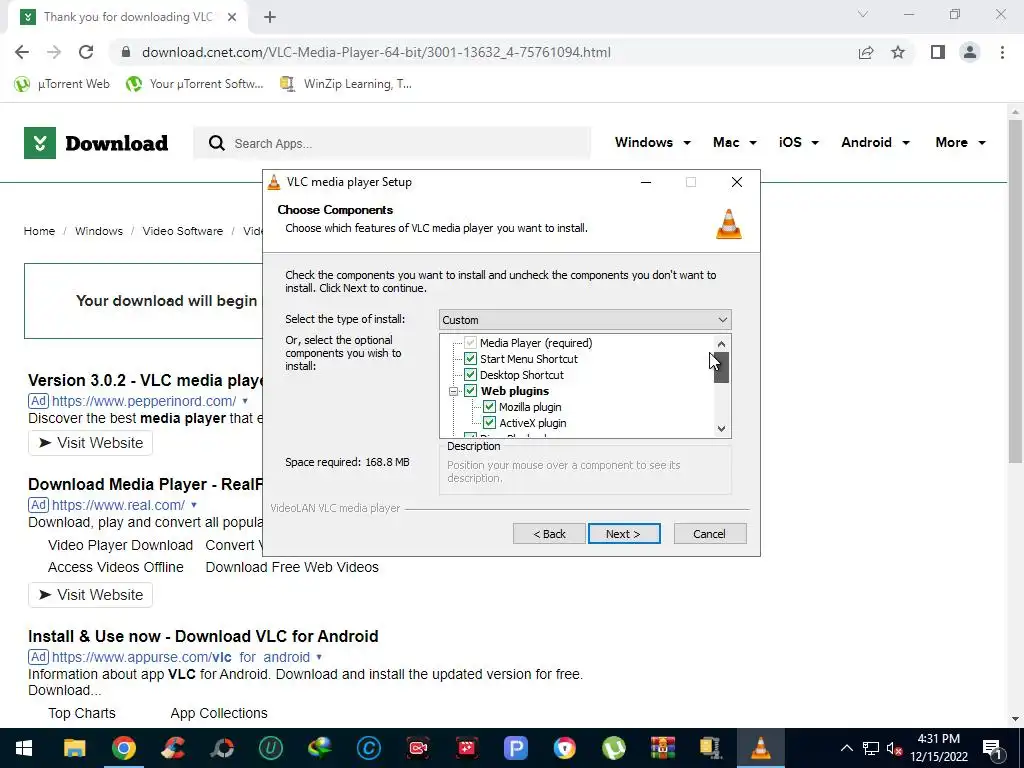This screenshot has height=768, width=1024.
Task: Open the purple P app in the taskbar
Action: tap(516, 748)
